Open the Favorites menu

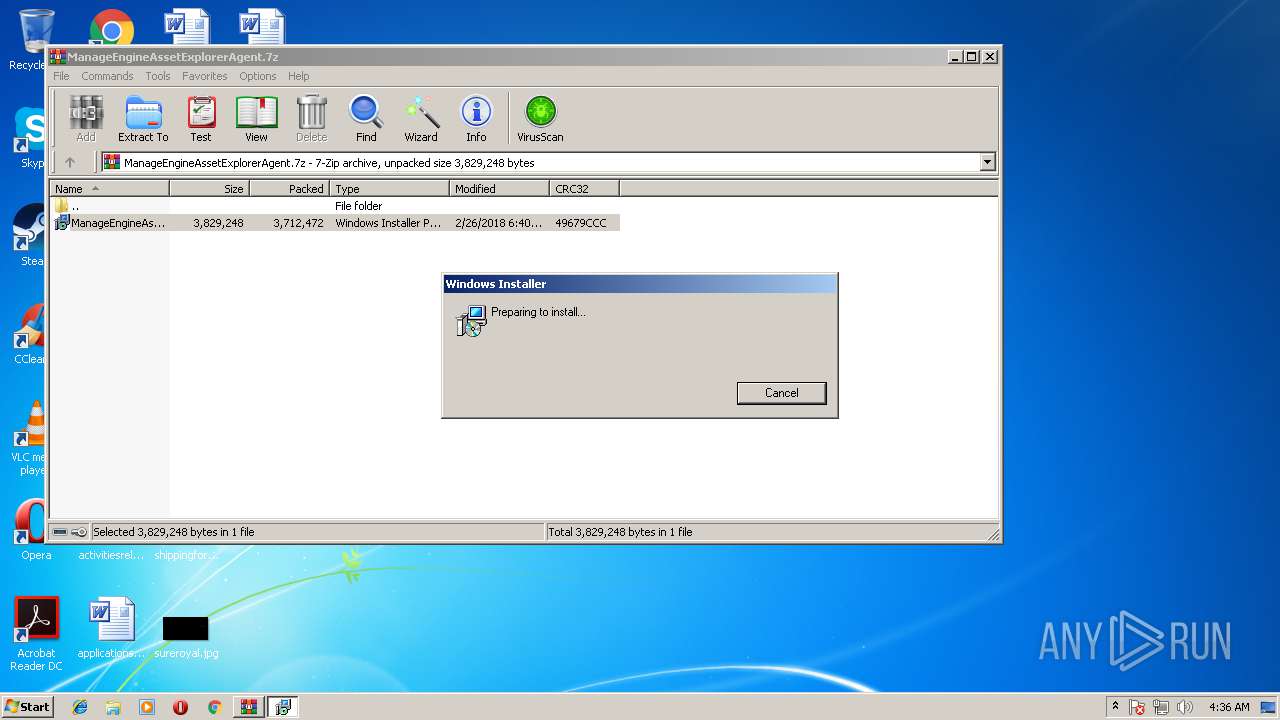(x=204, y=76)
